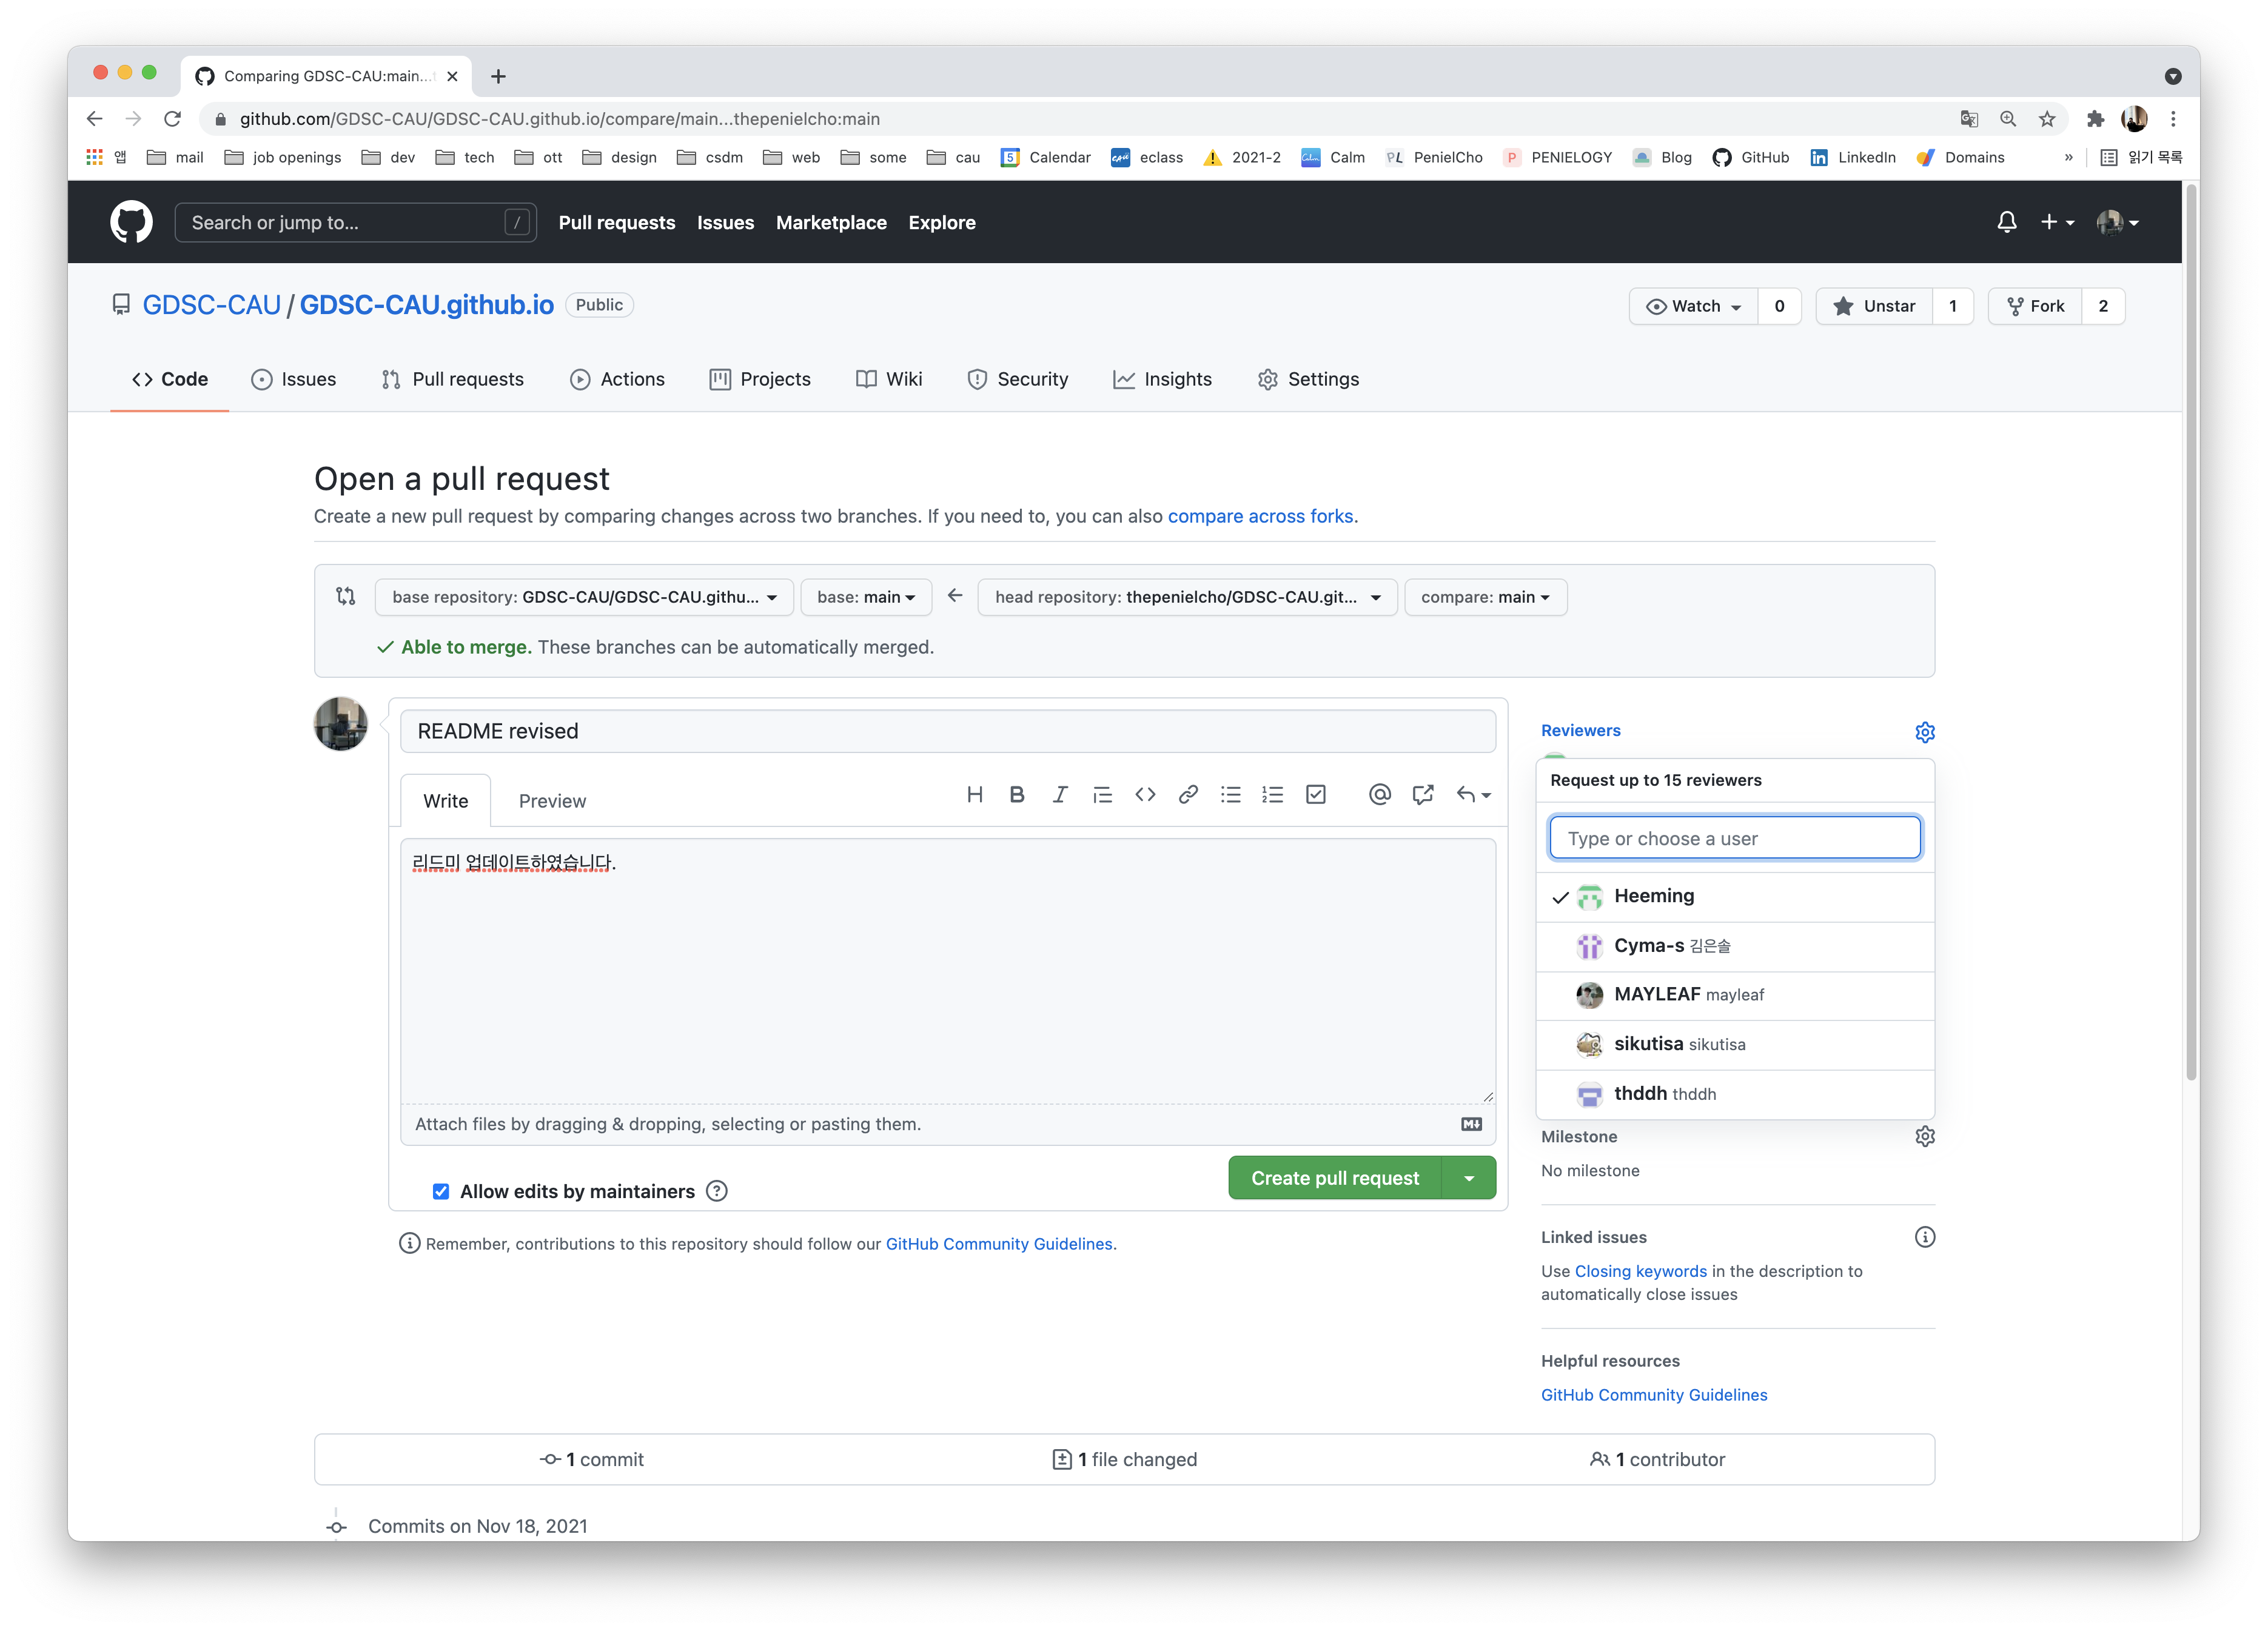Reference an issue or pull request icon

pyautogui.click(x=1422, y=794)
